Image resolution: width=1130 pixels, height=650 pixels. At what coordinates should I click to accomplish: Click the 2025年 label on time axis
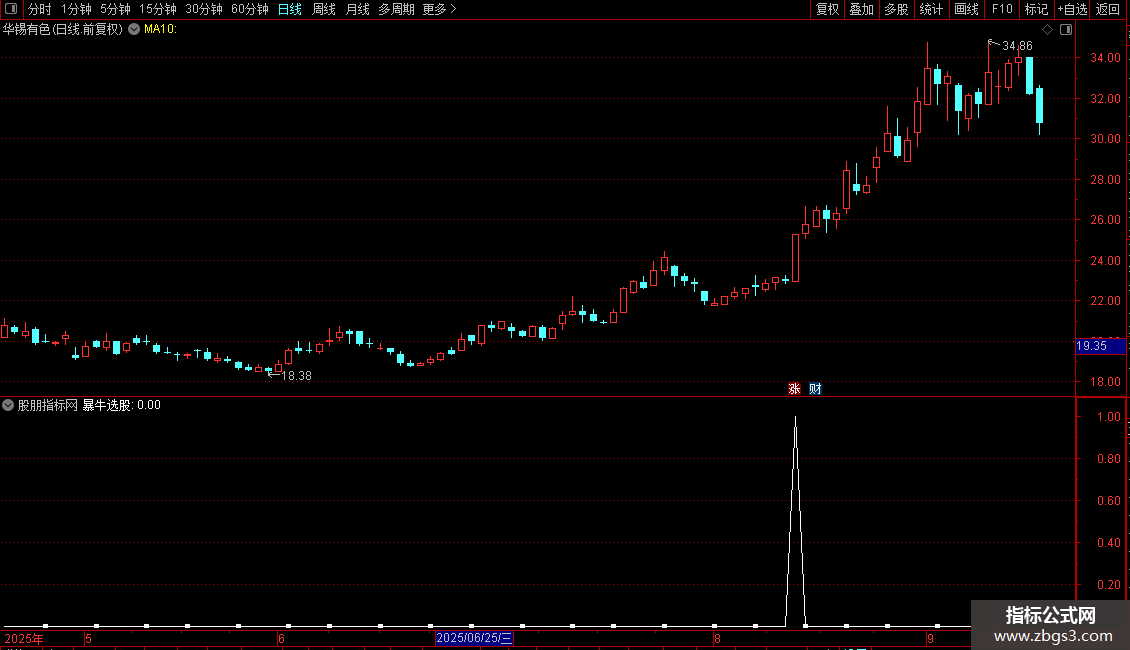click(x=24, y=638)
